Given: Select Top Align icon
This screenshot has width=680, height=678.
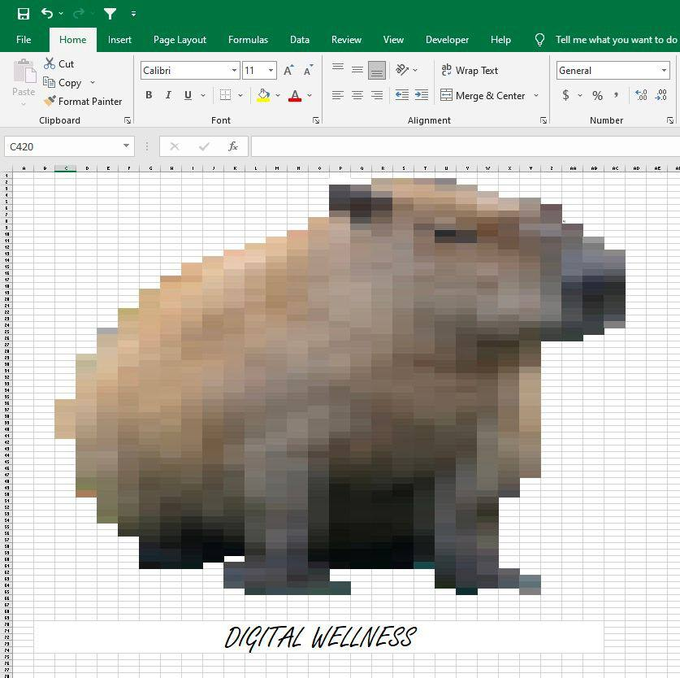Looking at the screenshot, I should [x=338, y=70].
